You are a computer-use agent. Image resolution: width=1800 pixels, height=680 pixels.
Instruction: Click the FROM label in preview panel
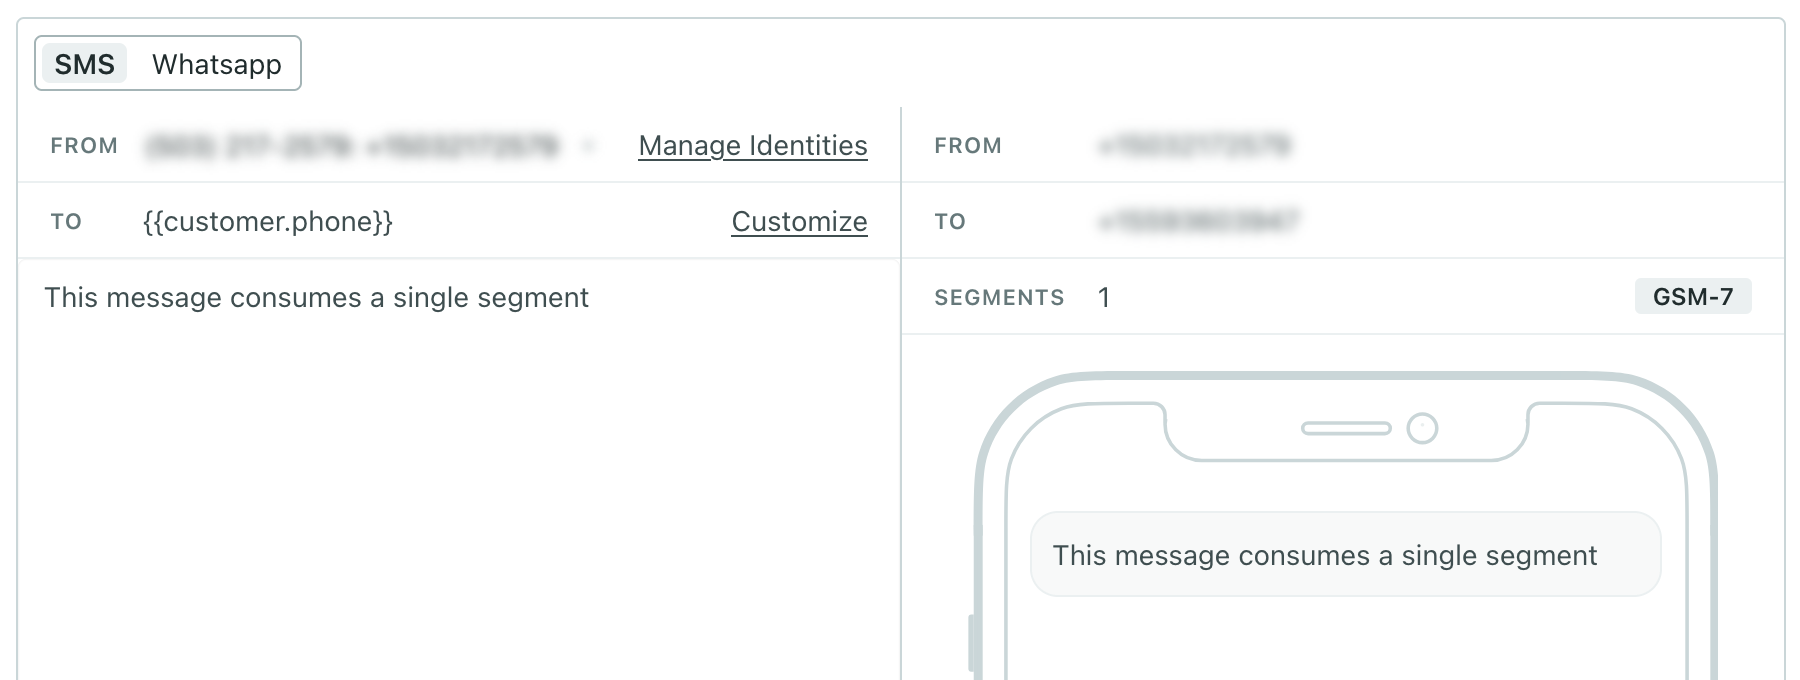(967, 146)
